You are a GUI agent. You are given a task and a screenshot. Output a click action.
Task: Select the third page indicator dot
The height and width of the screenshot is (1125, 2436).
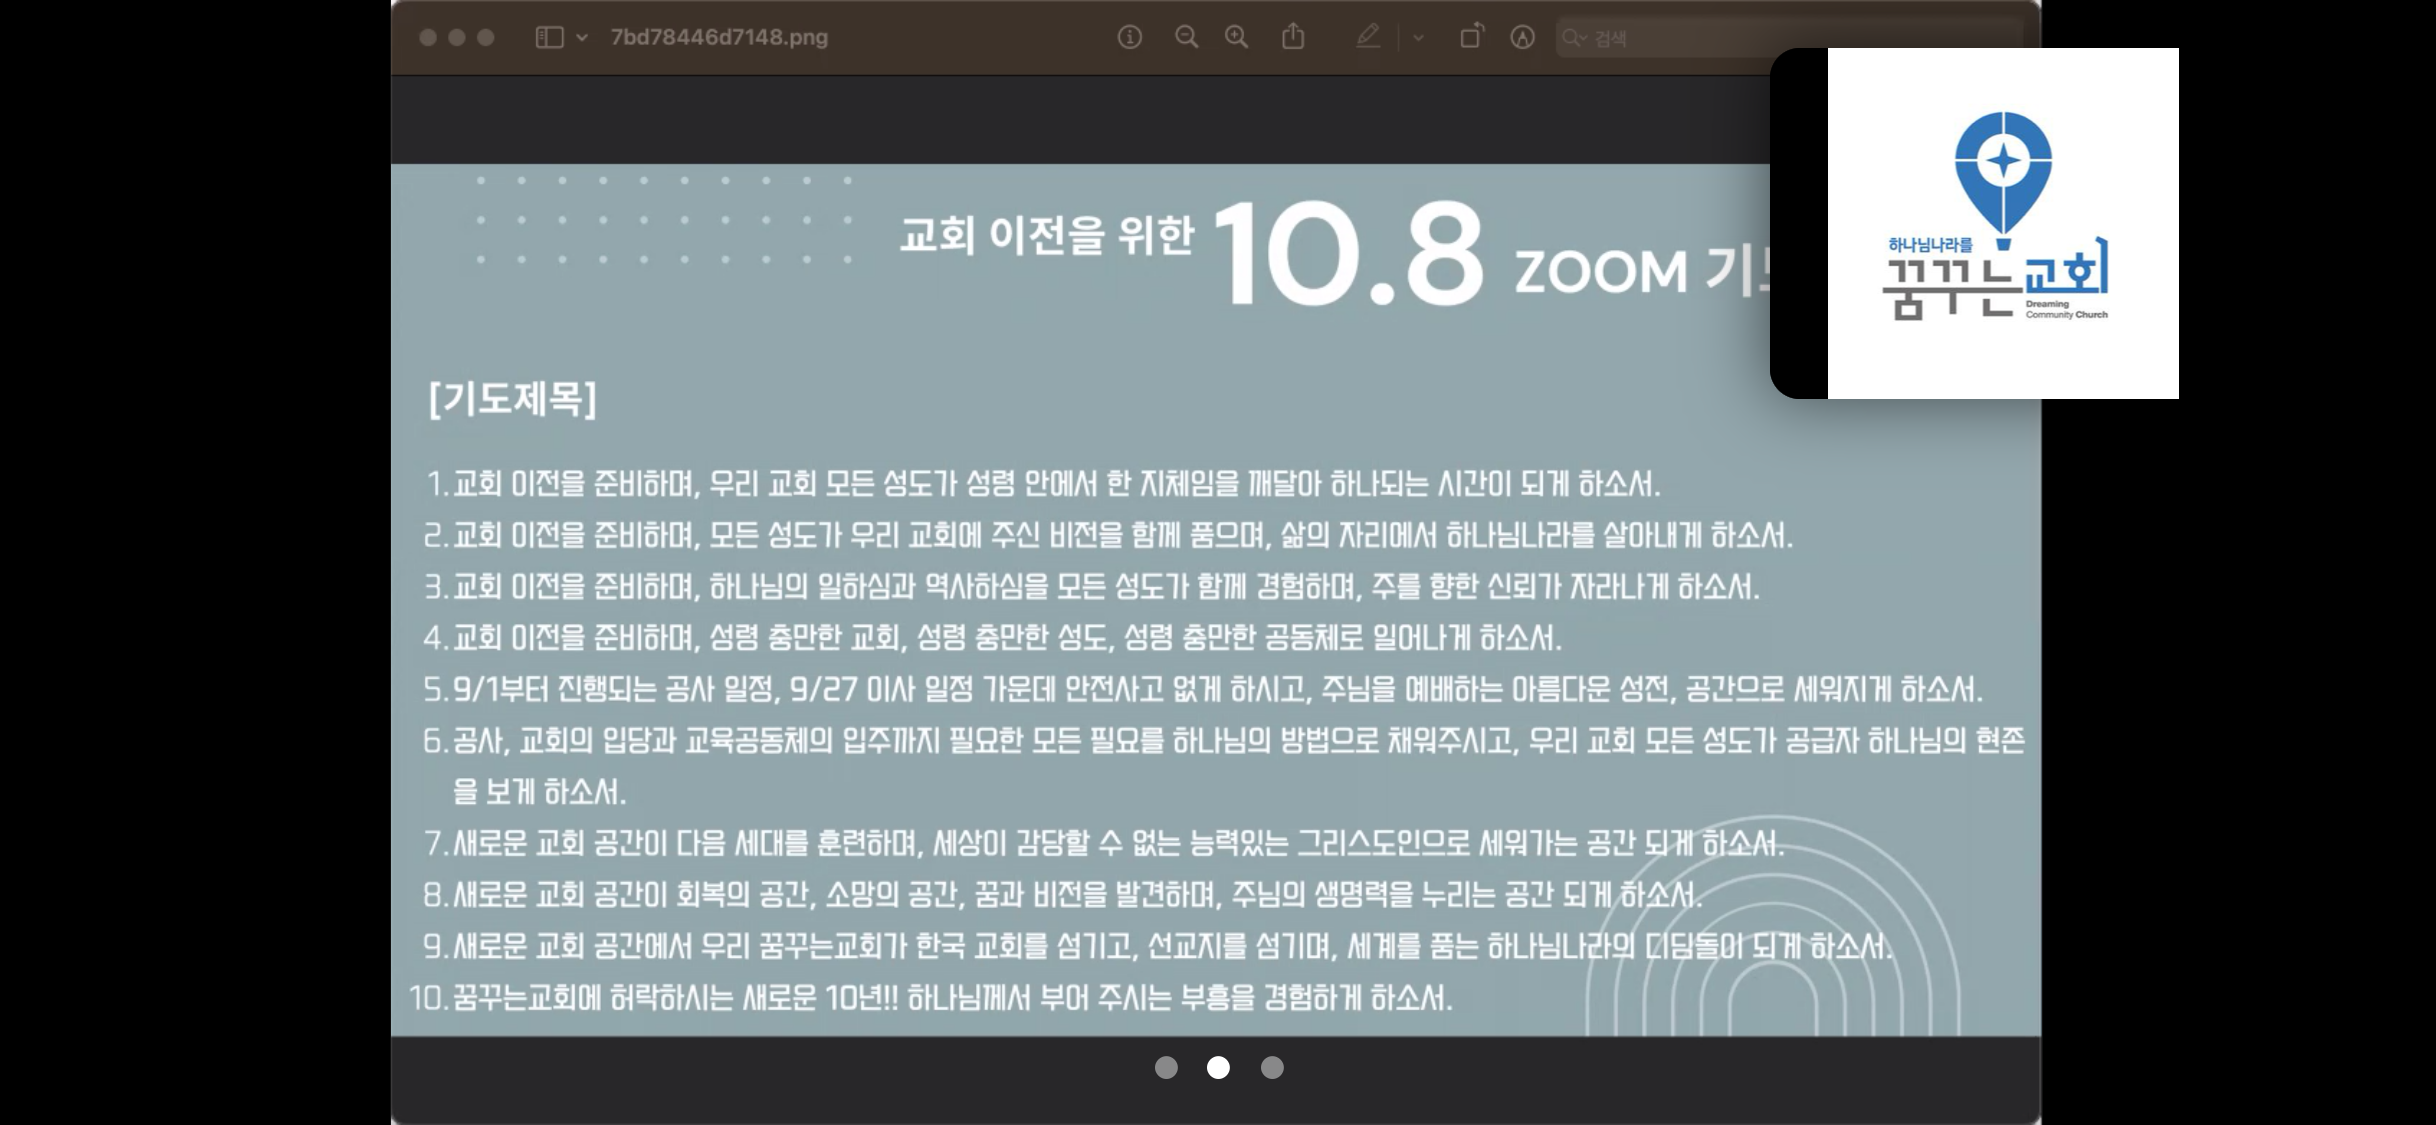[1272, 1068]
